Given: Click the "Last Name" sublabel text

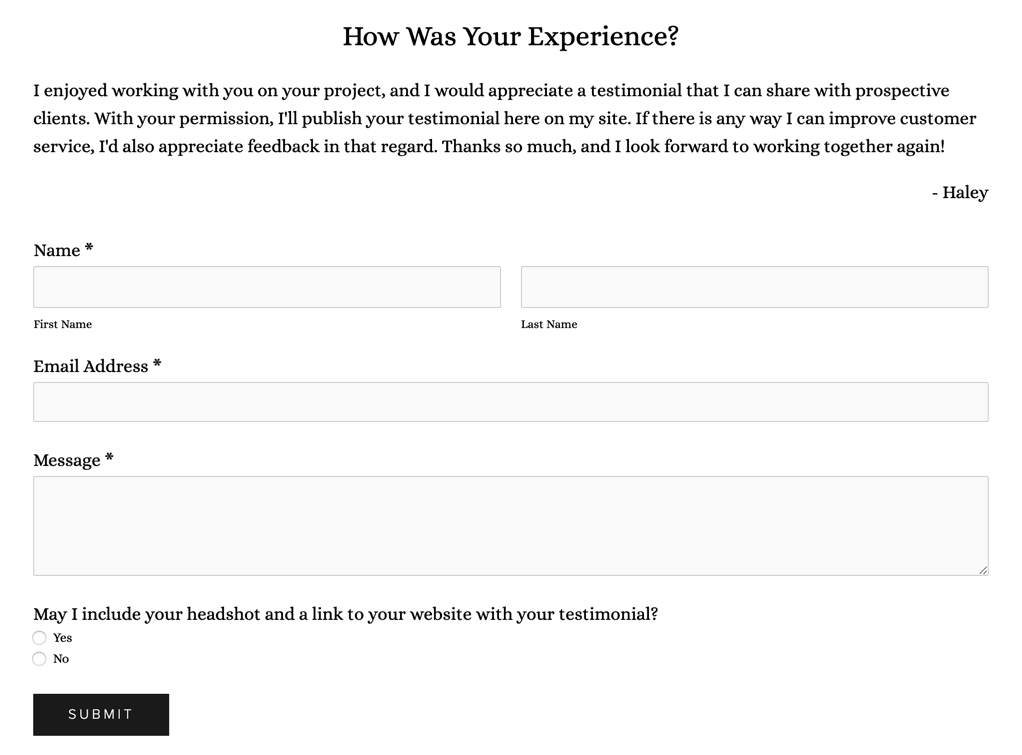Looking at the screenshot, I should [x=549, y=324].
